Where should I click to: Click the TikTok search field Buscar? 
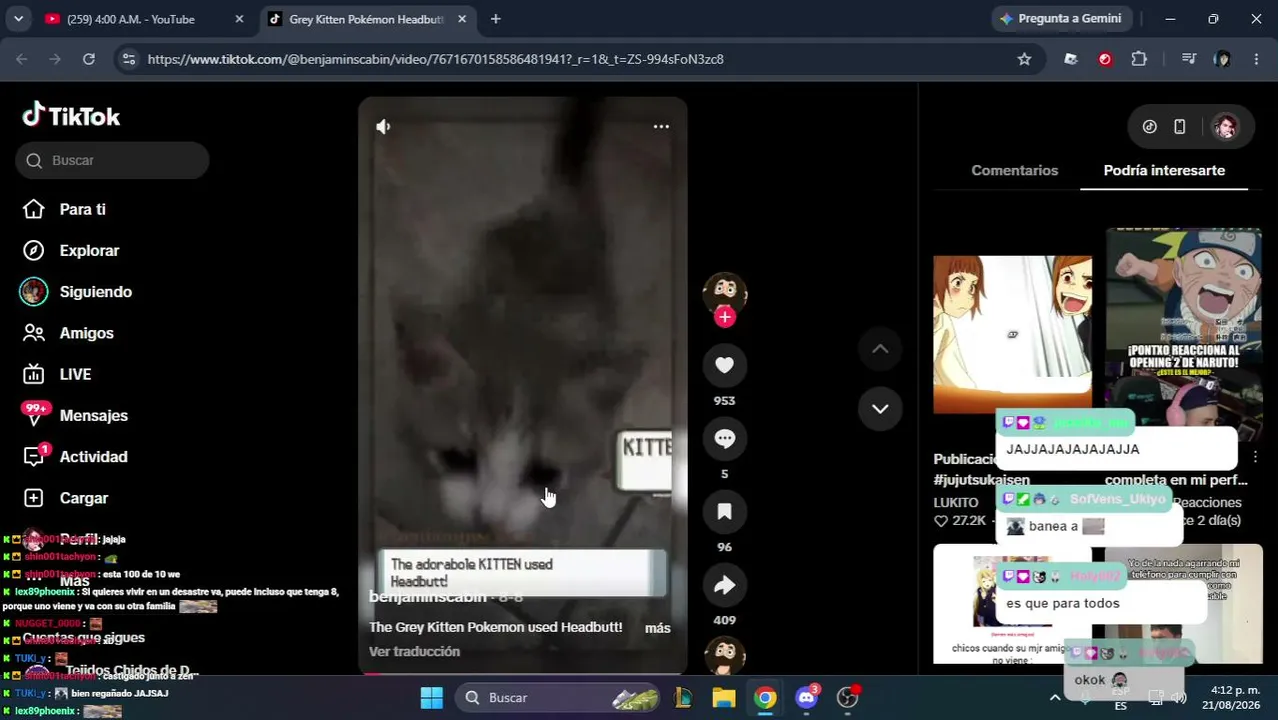112,160
